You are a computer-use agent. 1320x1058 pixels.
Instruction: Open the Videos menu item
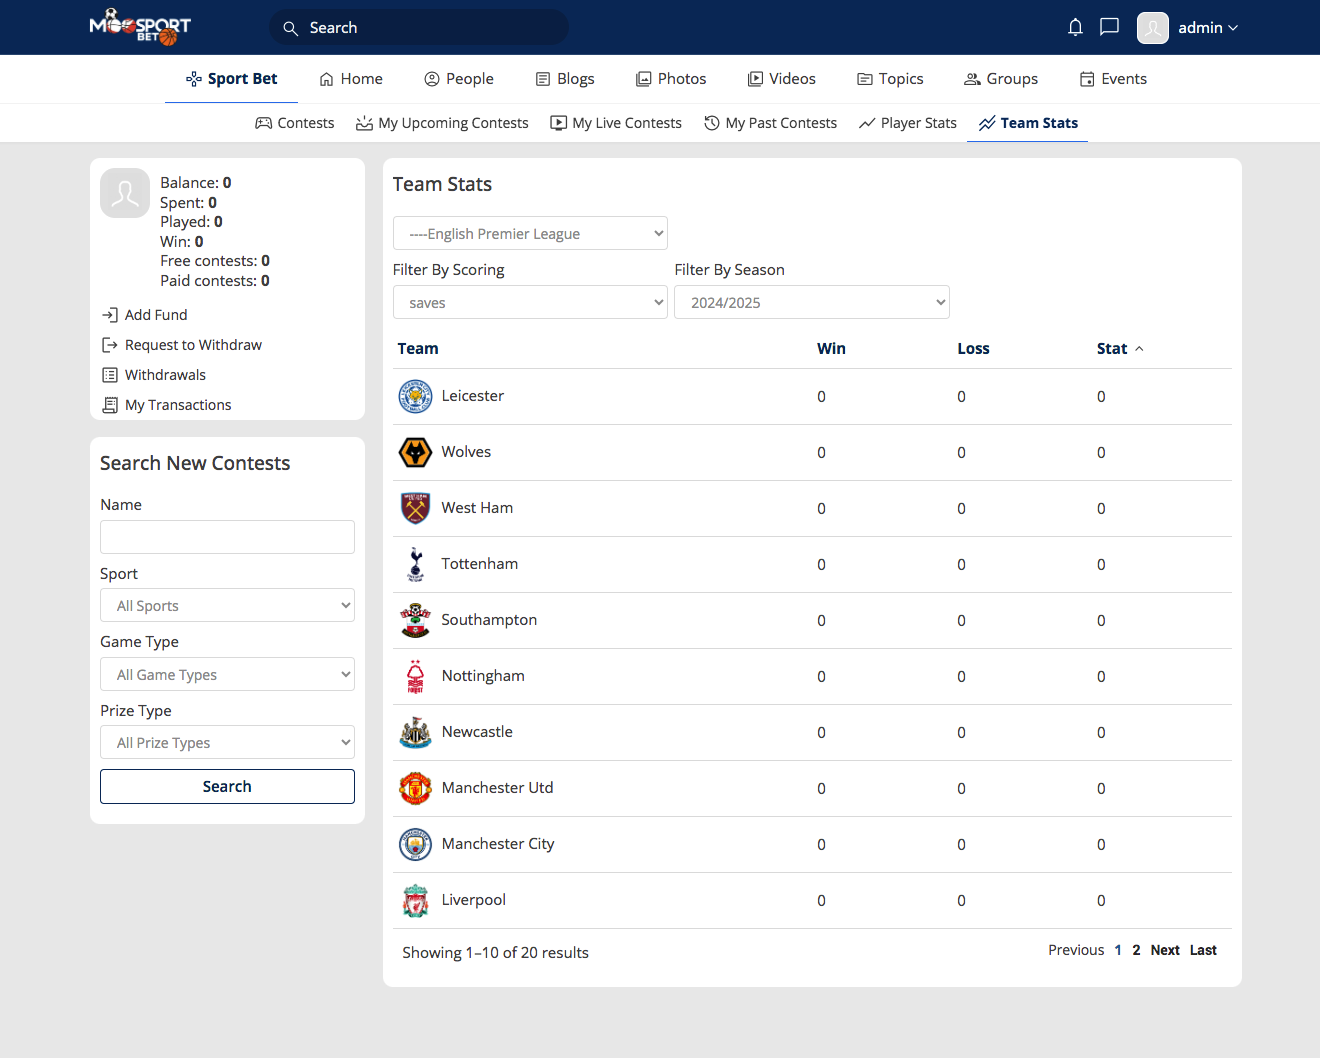coord(782,79)
